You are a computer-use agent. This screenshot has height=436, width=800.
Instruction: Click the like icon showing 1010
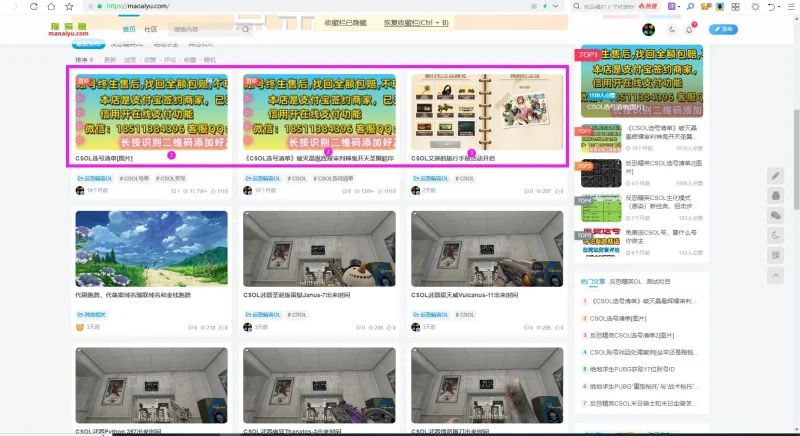point(380,191)
